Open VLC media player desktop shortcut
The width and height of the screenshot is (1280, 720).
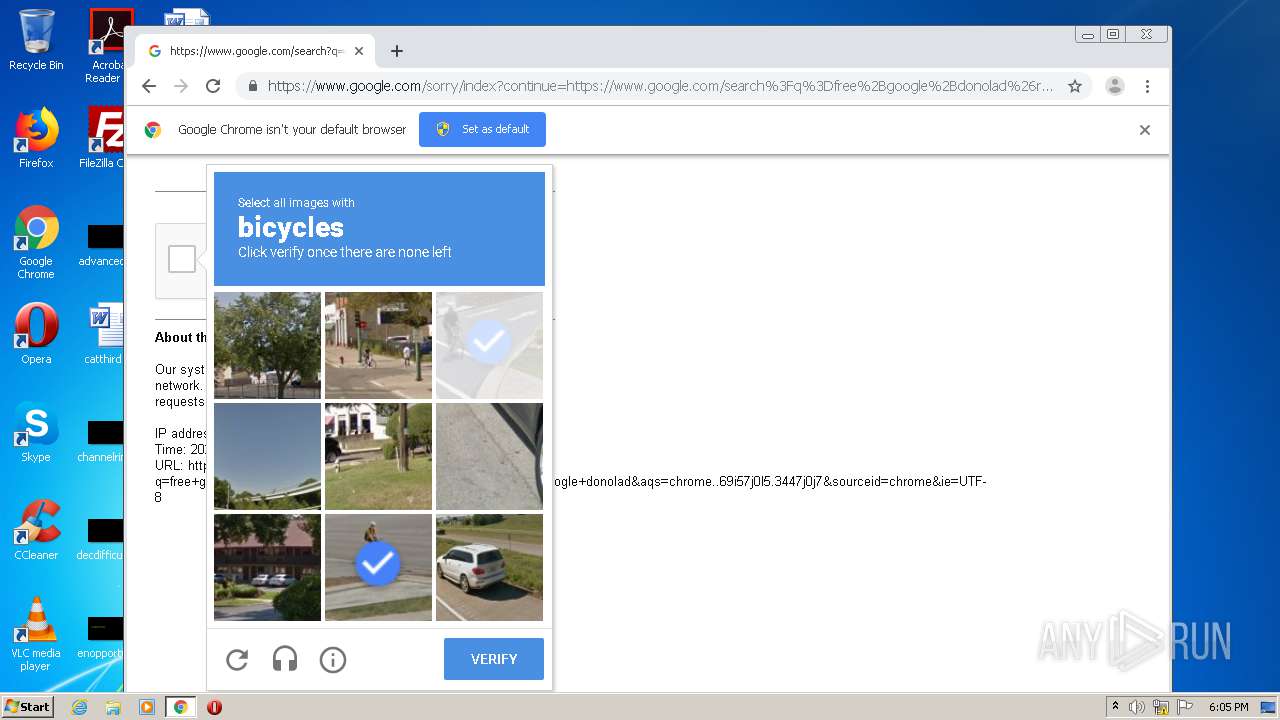click(x=36, y=634)
